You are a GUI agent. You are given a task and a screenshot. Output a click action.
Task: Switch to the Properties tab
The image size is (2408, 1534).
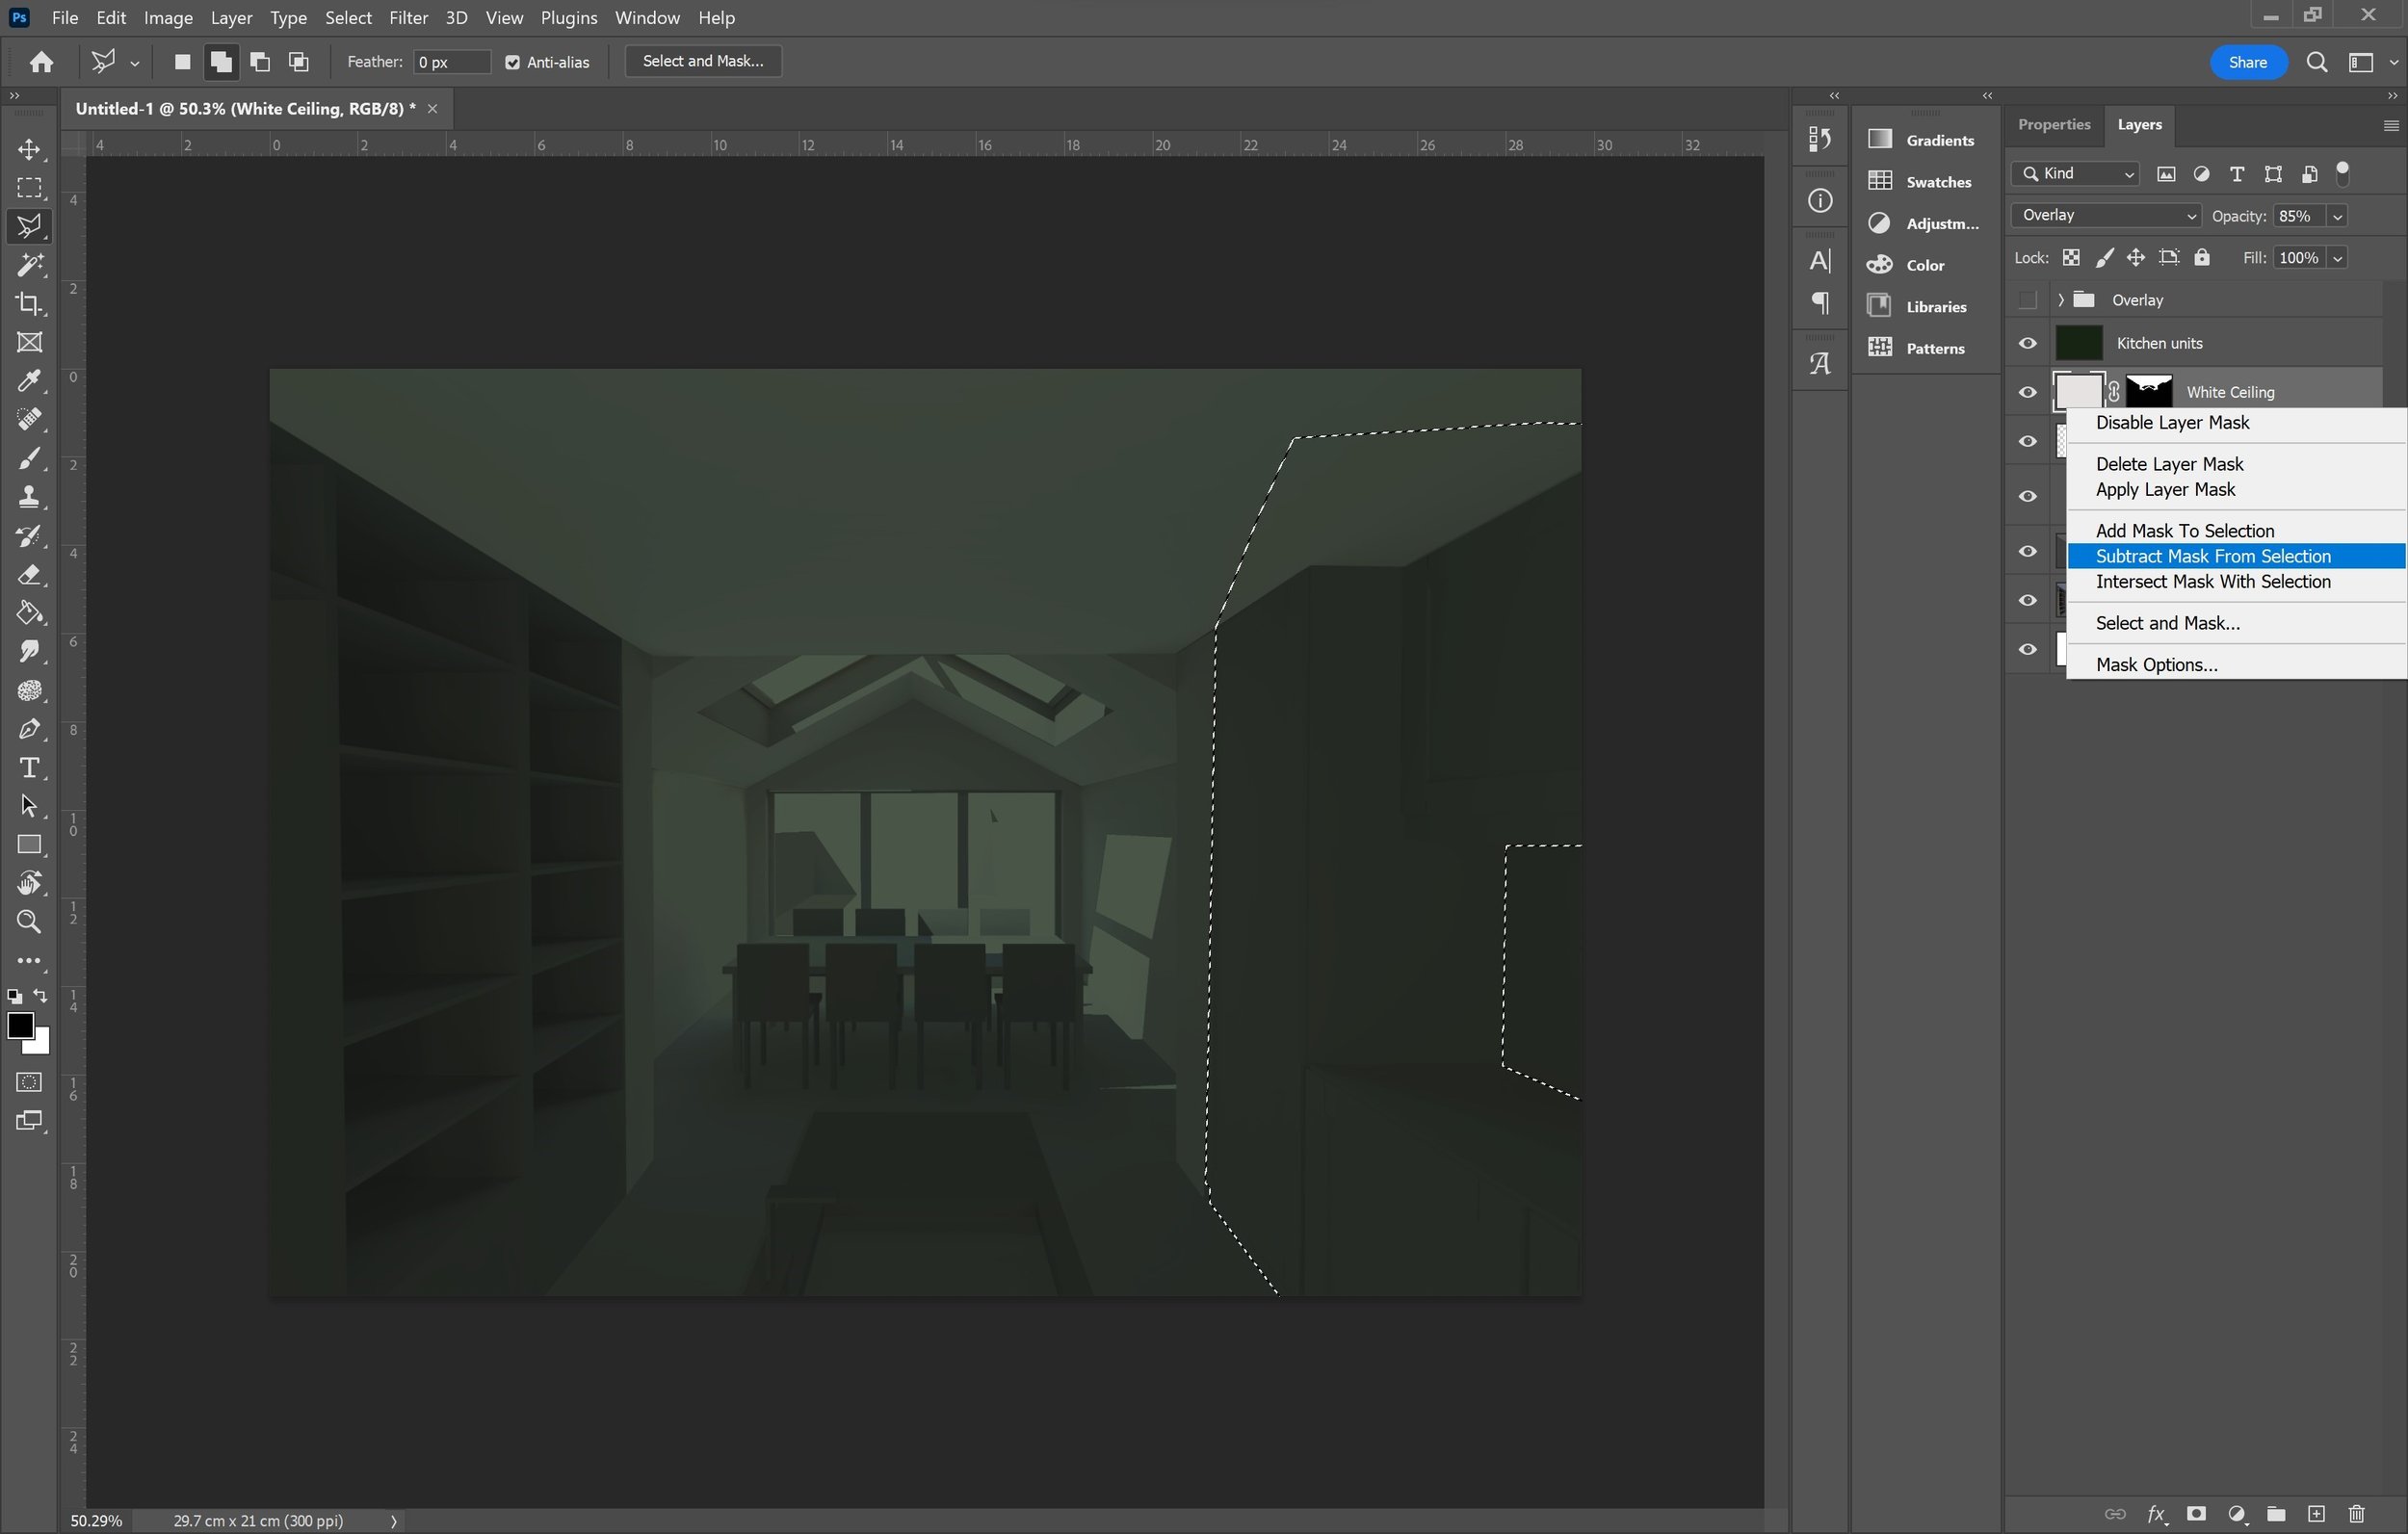coord(2053,125)
